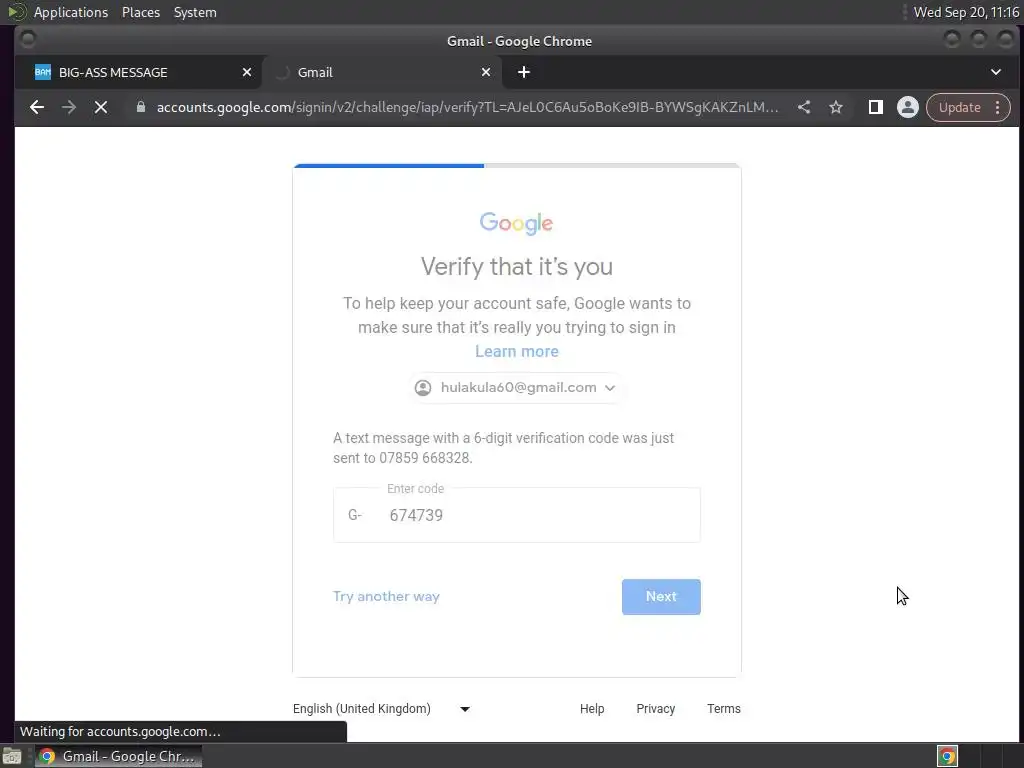
Task: Click the clock Wed Sep 20, 11:16
Action: (x=966, y=12)
